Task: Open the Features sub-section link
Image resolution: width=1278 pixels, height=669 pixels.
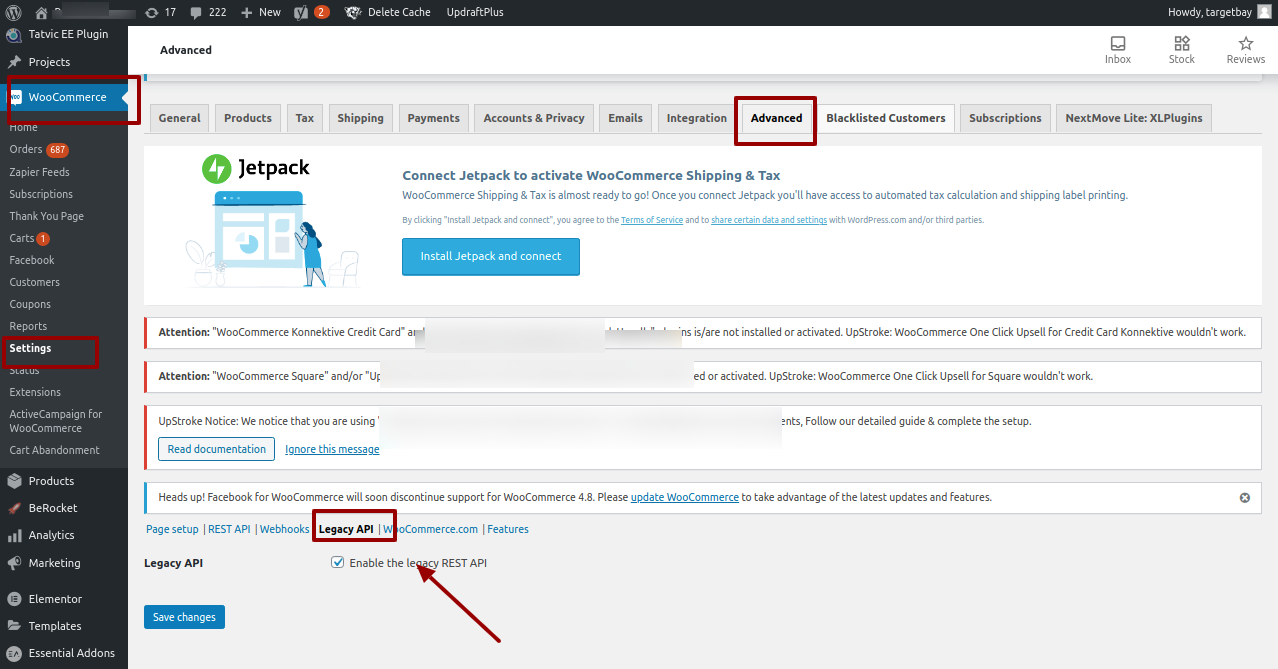Action: coord(508,529)
